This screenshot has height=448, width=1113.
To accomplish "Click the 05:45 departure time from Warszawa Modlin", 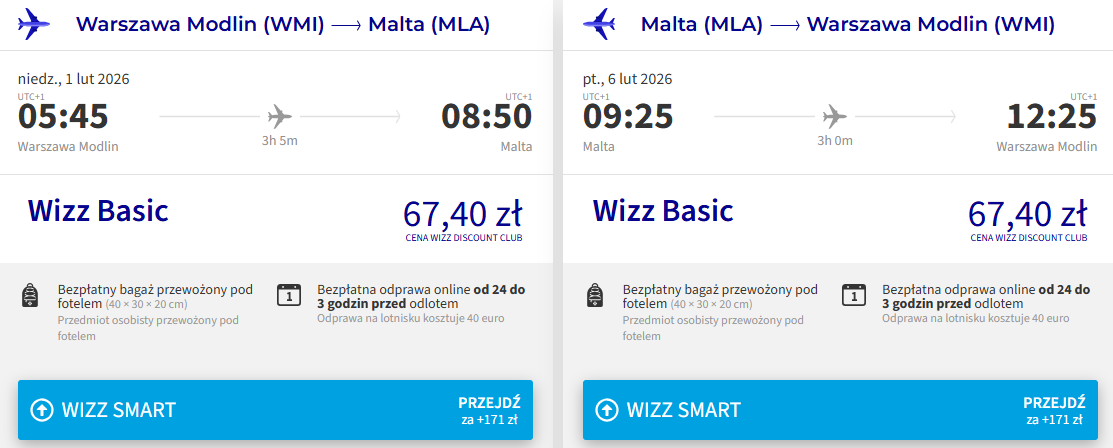I will 63,117.
